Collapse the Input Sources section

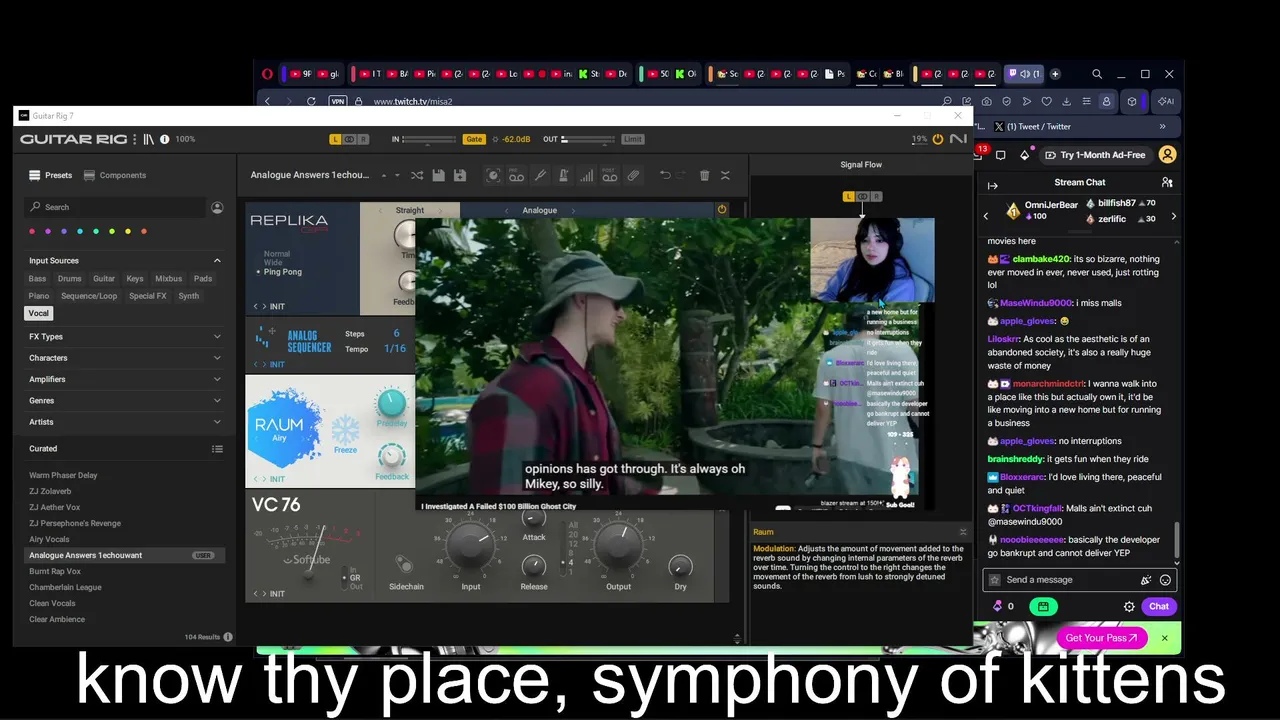[x=217, y=261]
